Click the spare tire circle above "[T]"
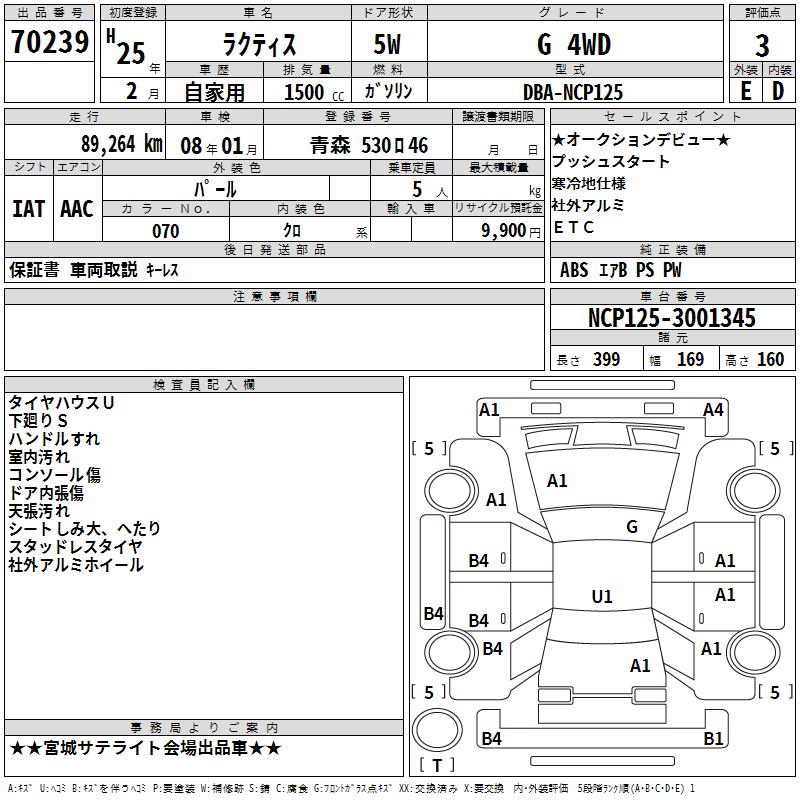The height and width of the screenshot is (800, 800). click(x=437, y=730)
